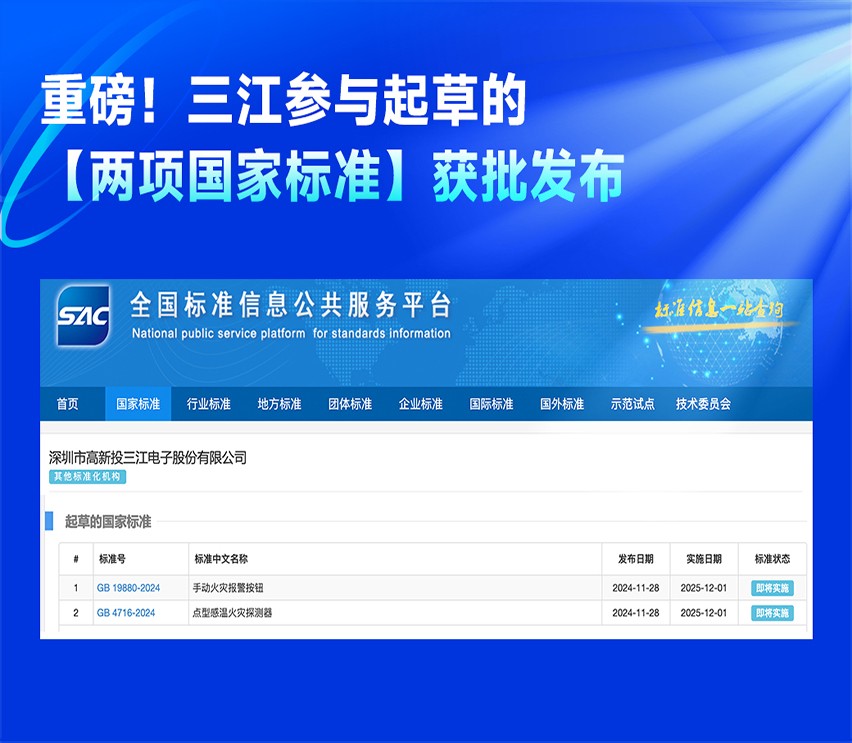Go to the 团体标准 tab
The height and width of the screenshot is (743, 852).
point(350,404)
